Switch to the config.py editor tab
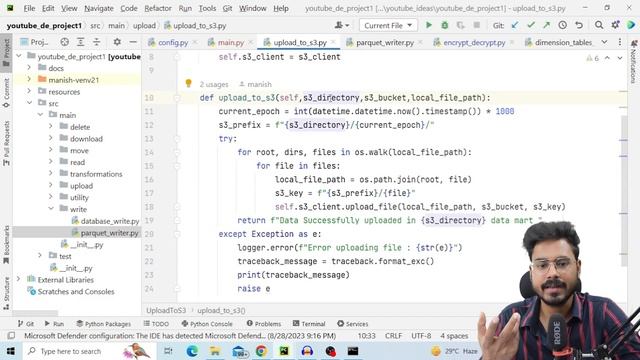This screenshot has width=640, height=360. point(173,42)
